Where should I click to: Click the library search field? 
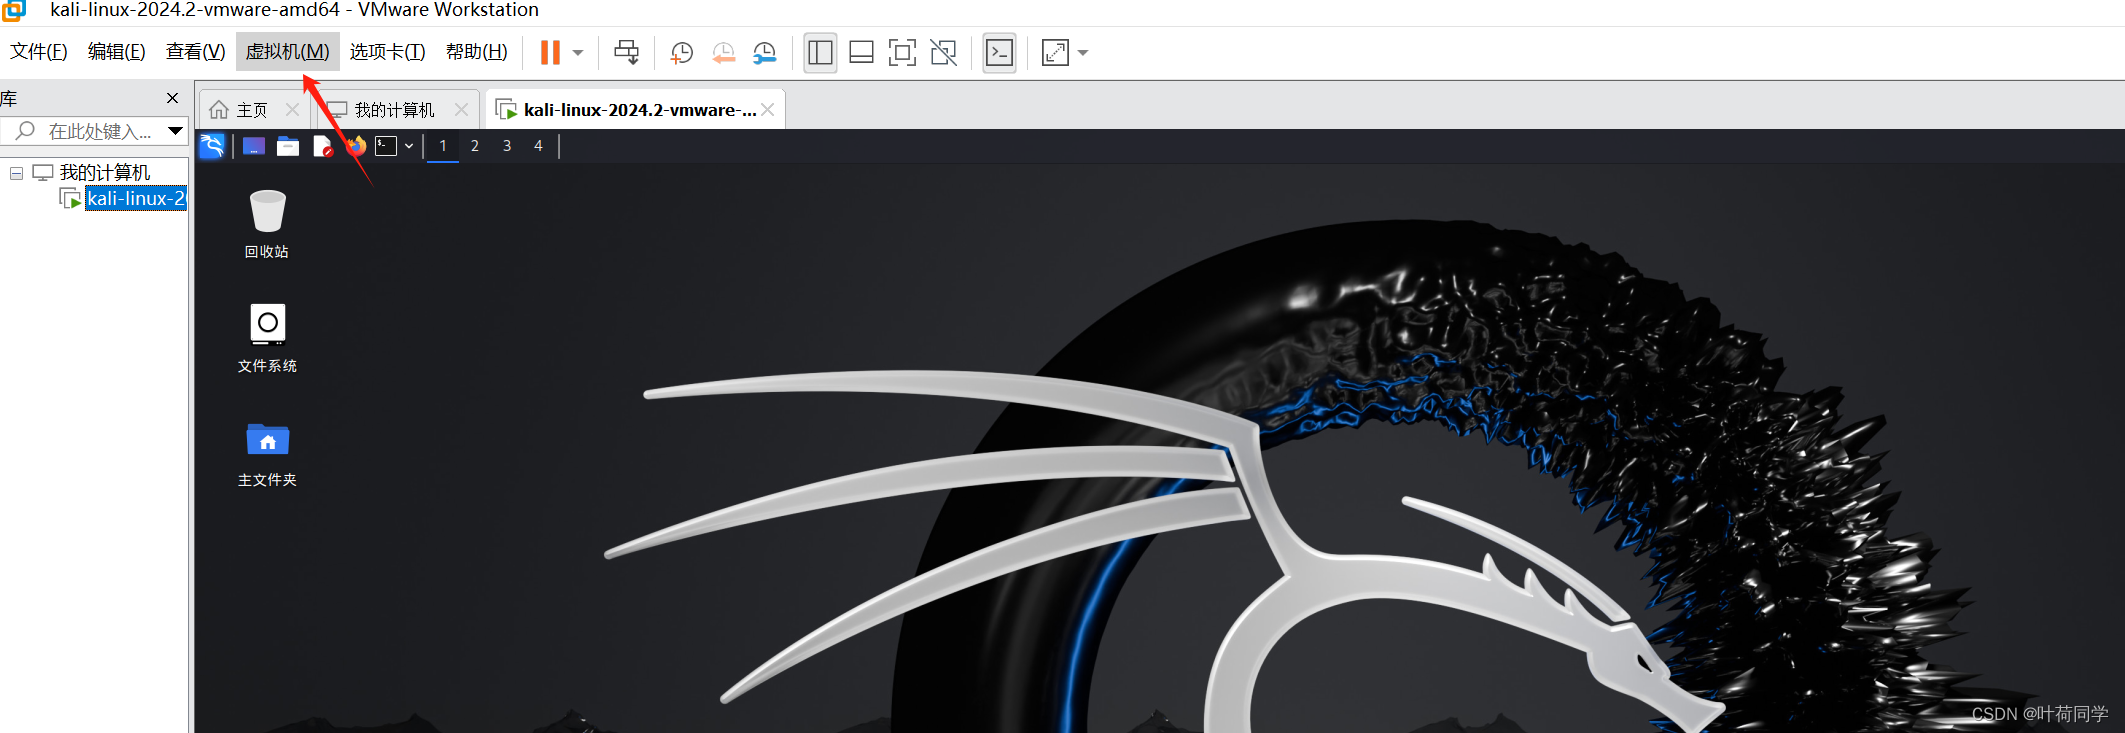tap(82, 131)
